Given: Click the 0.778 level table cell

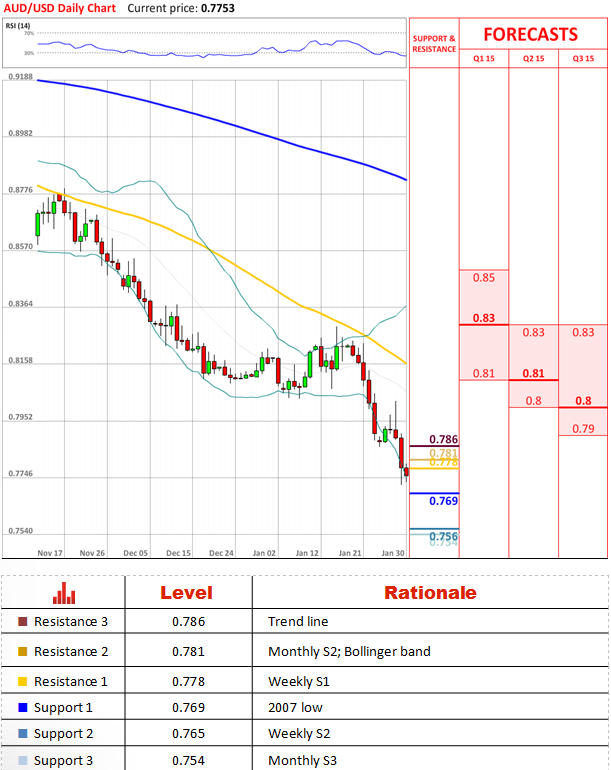Looking at the screenshot, I should pos(188,682).
